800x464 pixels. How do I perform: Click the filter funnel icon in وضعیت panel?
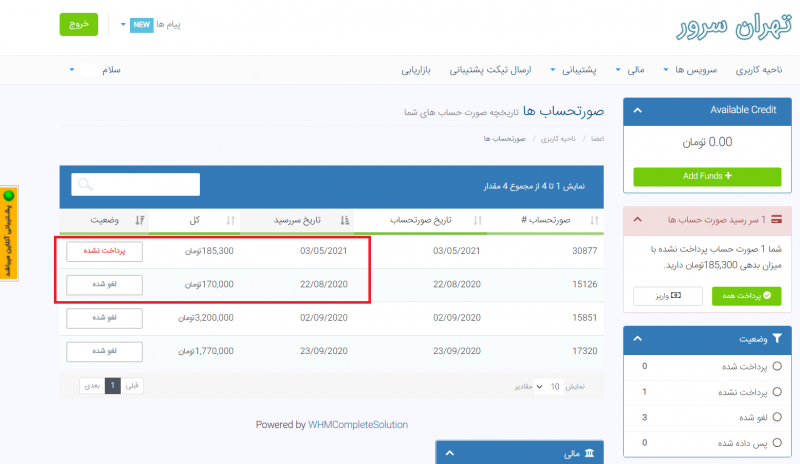click(x=777, y=339)
